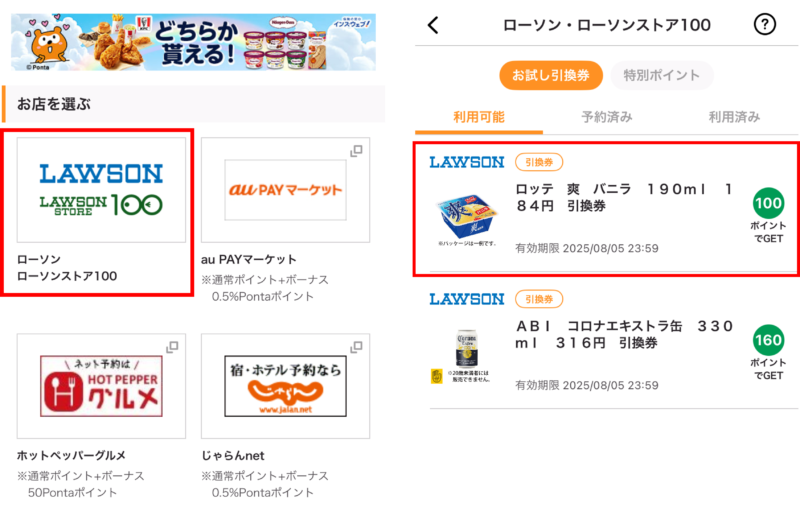
Task: Tap the green 100 points badge
Action: (768, 203)
